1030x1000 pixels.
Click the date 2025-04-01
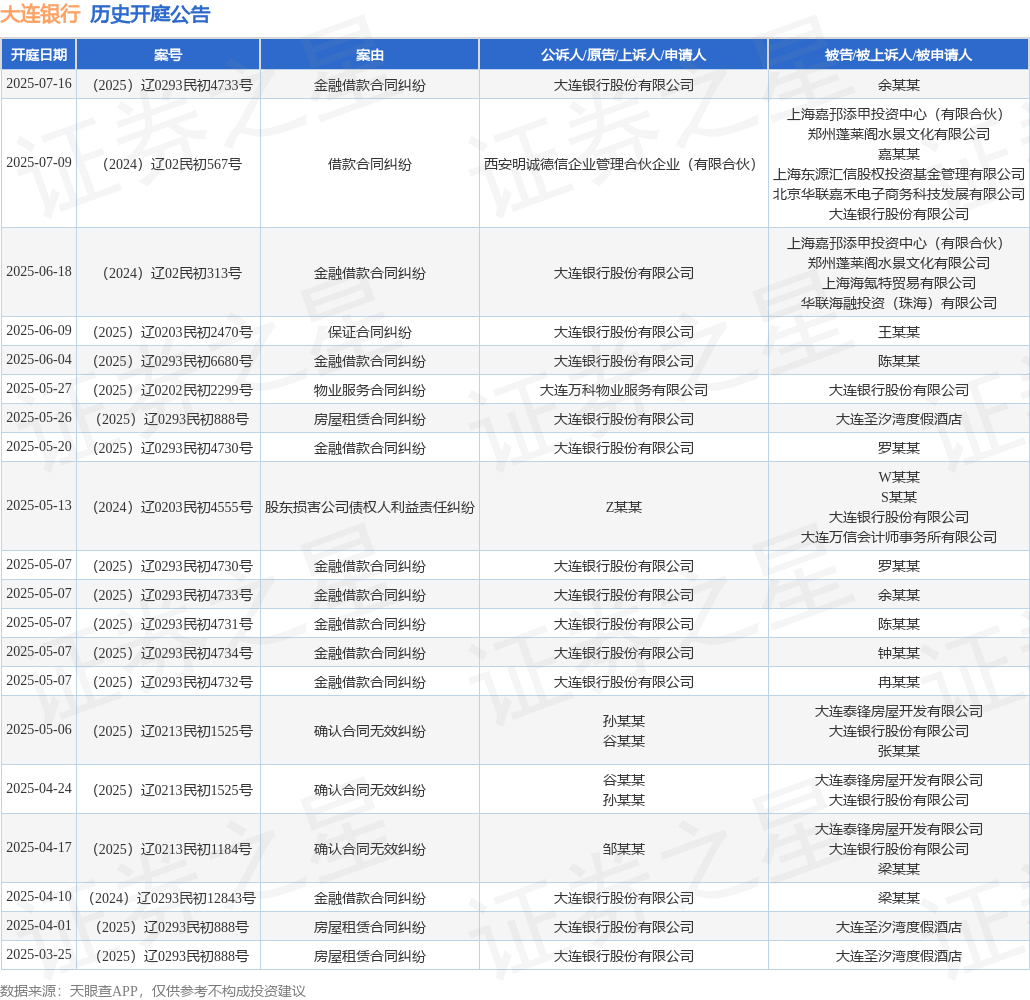click(x=39, y=926)
